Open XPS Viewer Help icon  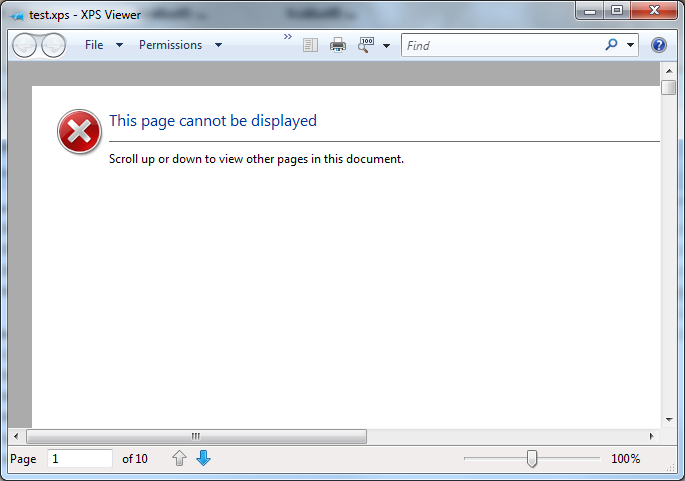659,45
